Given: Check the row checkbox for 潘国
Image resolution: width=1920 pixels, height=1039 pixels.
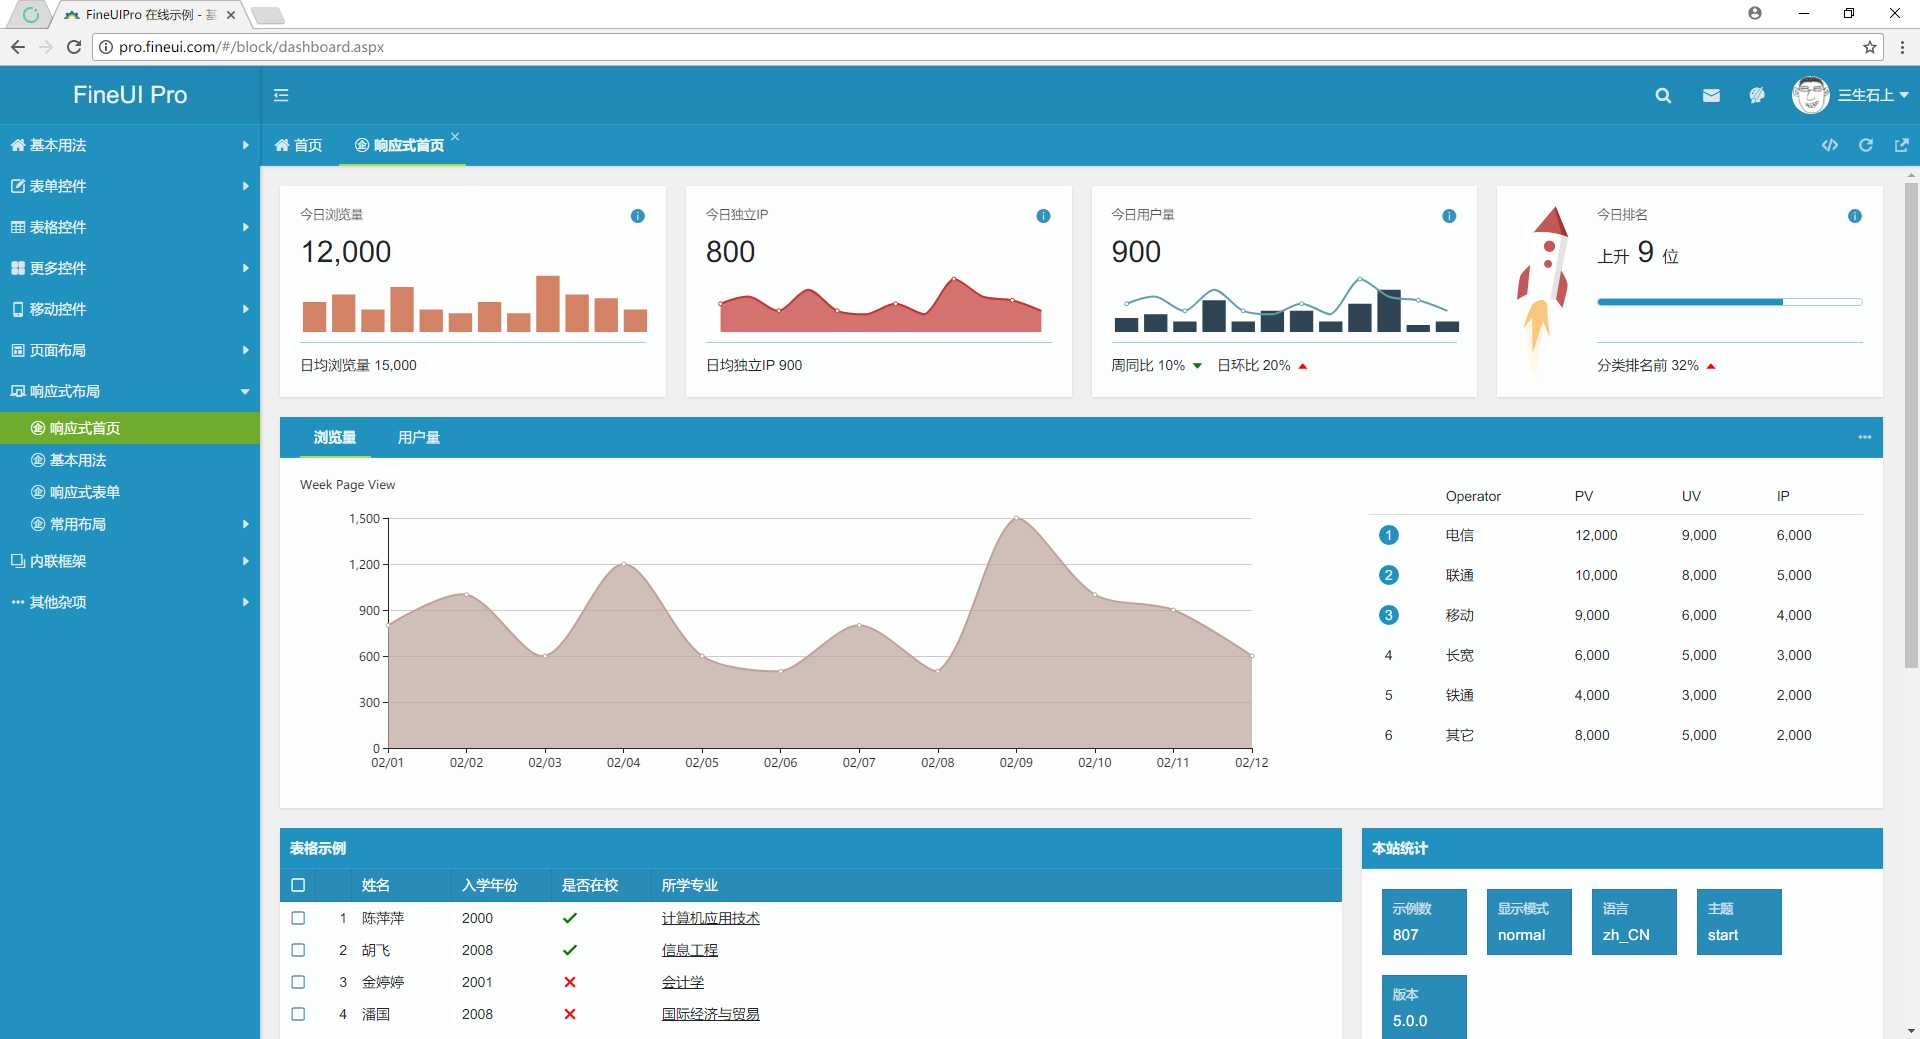Looking at the screenshot, I should point(298,1014).
